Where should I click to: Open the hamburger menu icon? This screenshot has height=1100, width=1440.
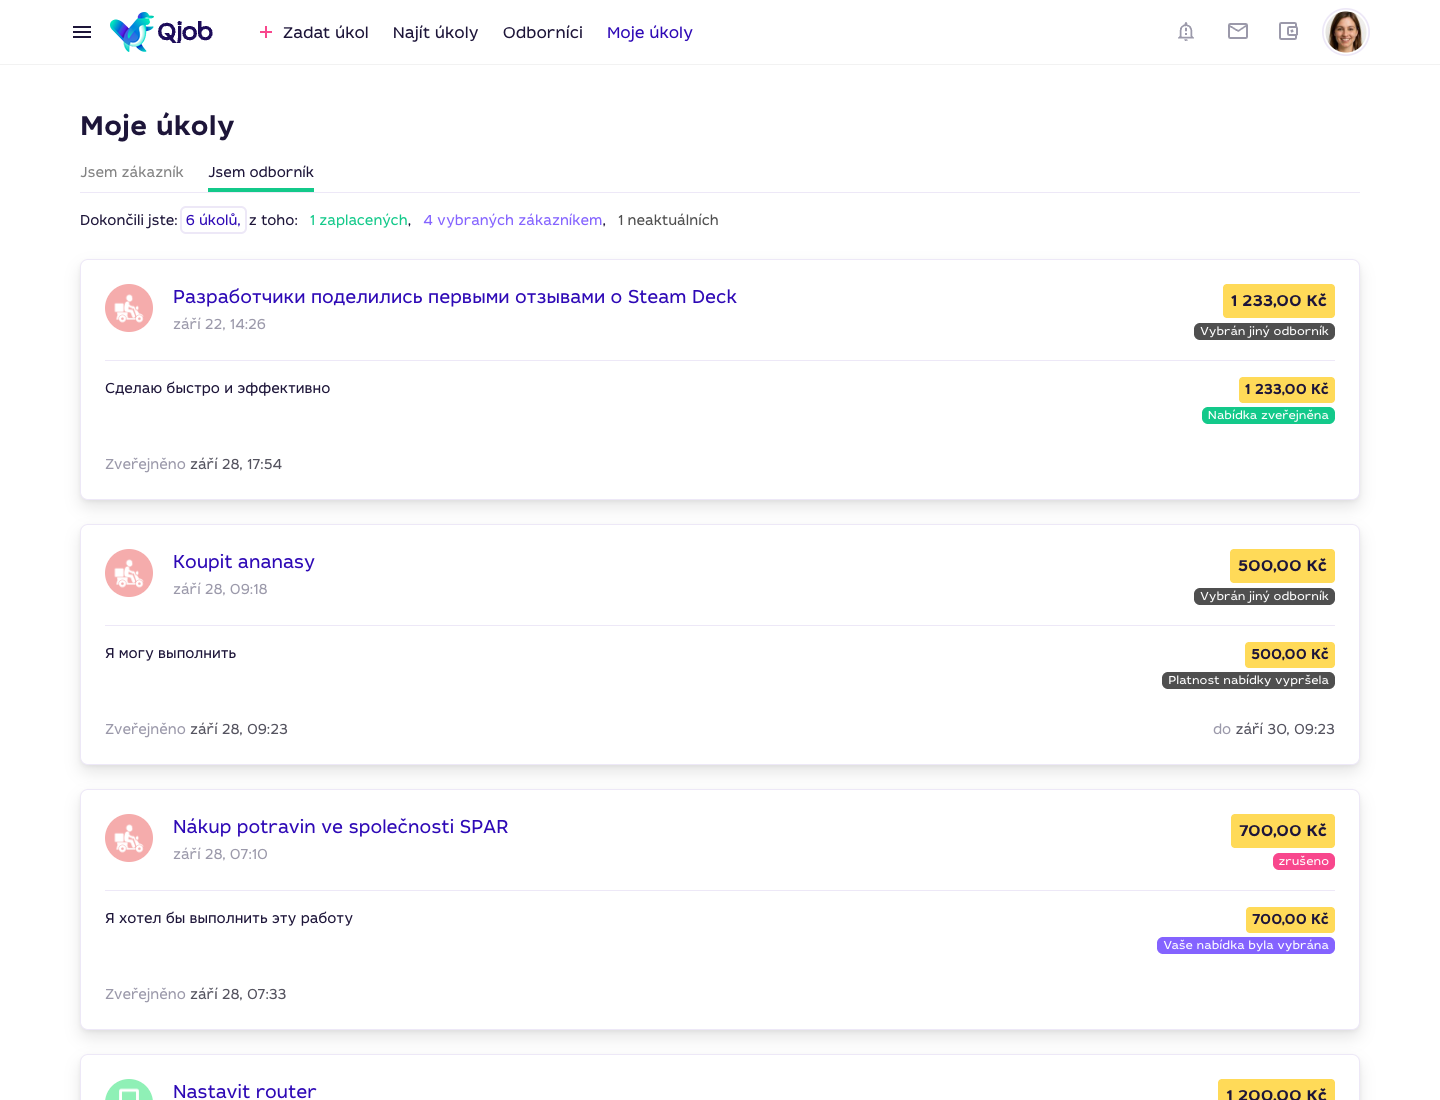click(82, 32)
